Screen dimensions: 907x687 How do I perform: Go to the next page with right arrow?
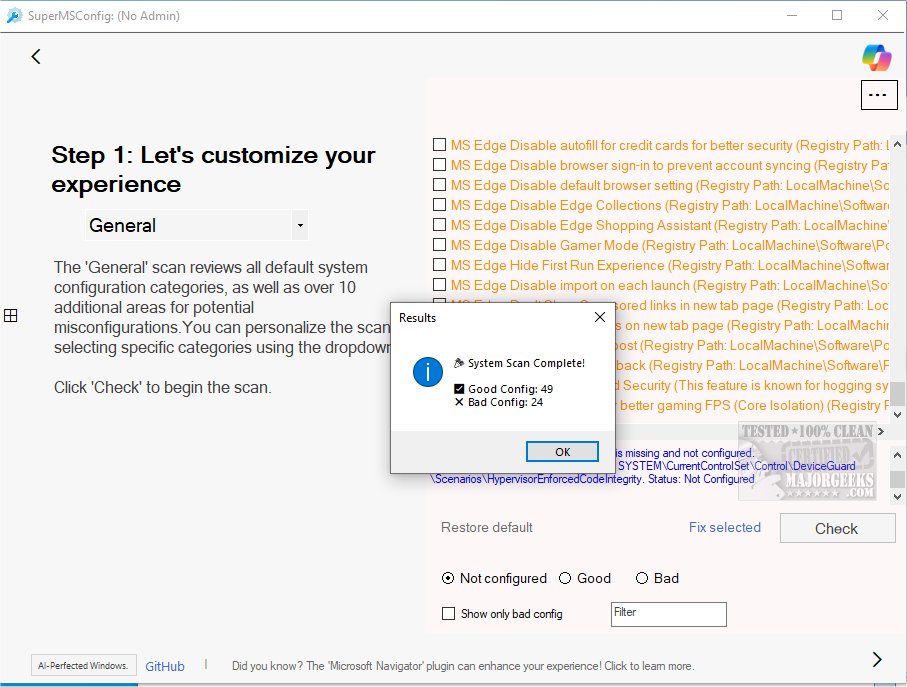(x=877, y=659)
